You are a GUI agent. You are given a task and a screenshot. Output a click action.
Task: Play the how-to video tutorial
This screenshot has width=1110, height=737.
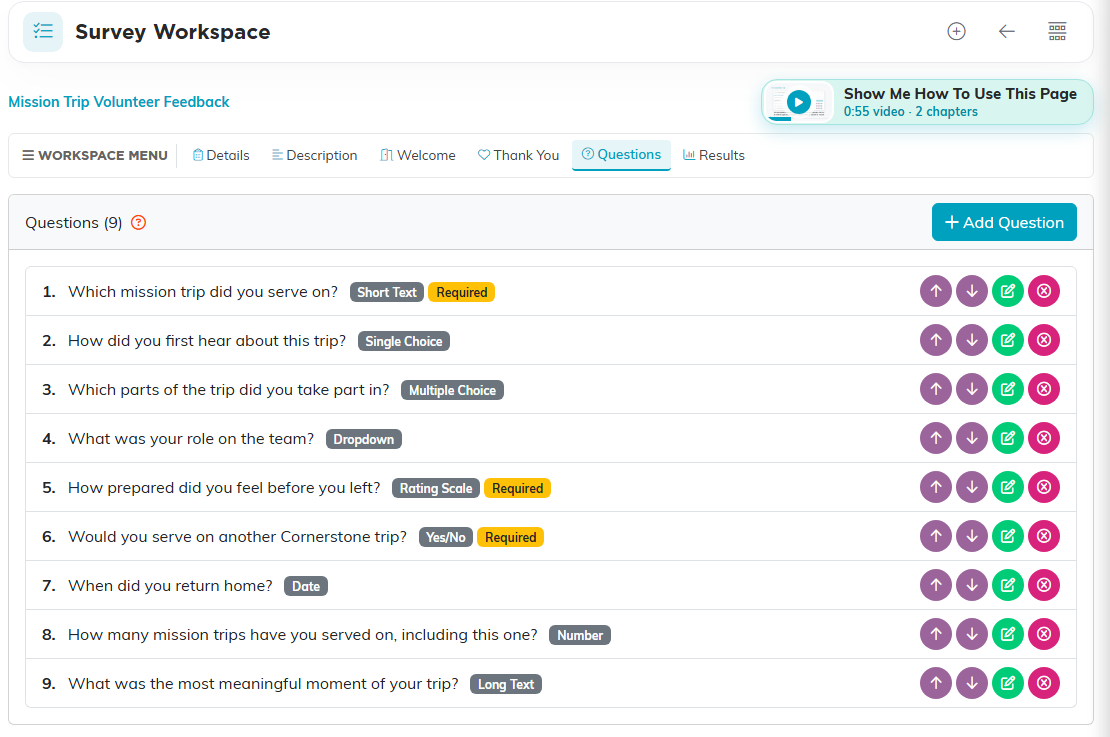(799, 102)
